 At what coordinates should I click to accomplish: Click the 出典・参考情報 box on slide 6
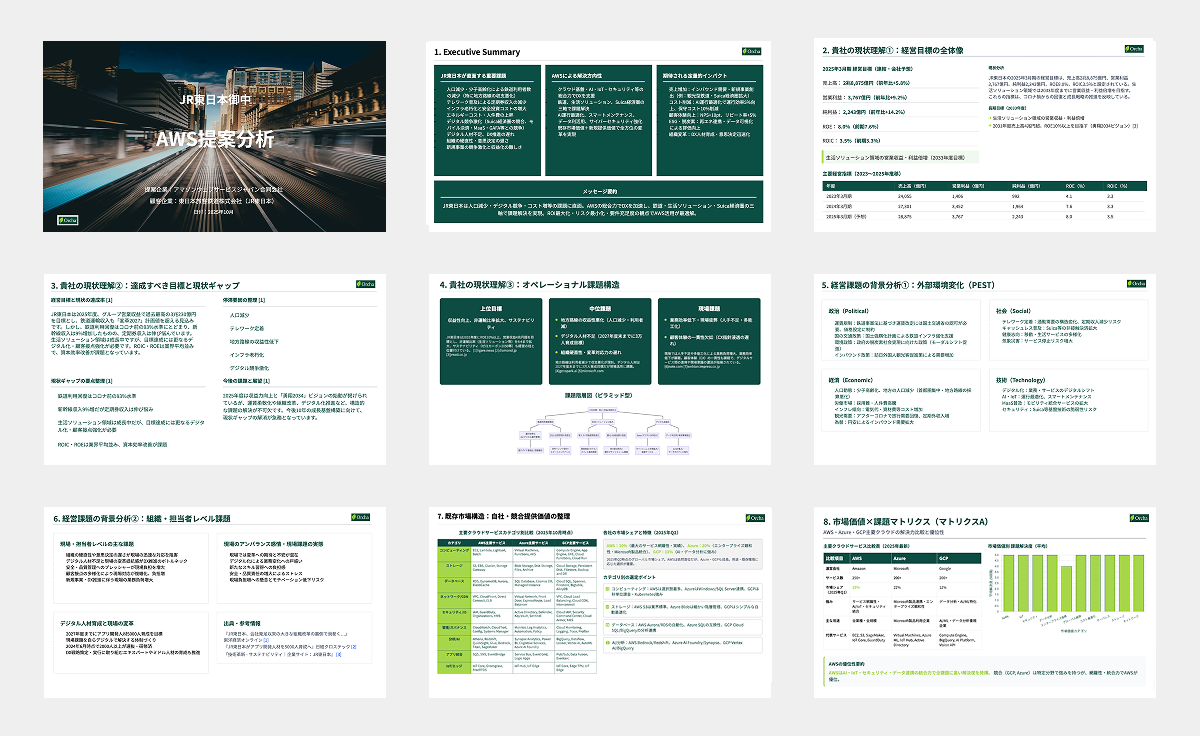click(x=295, y=636)
